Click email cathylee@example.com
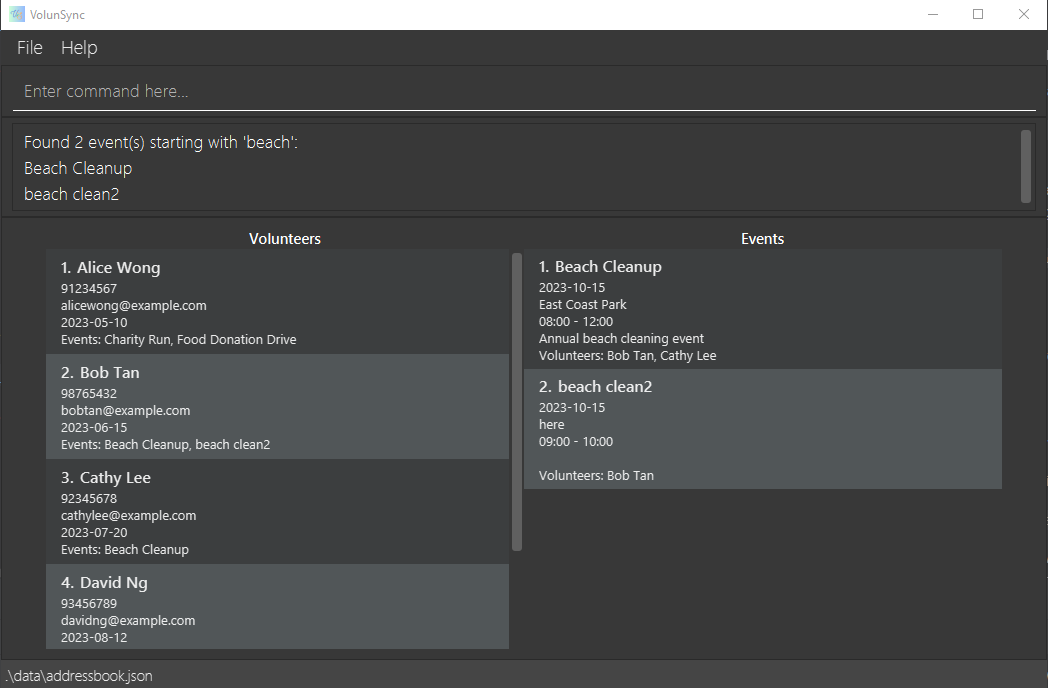 pyautogui.click(x=128, y=515)
